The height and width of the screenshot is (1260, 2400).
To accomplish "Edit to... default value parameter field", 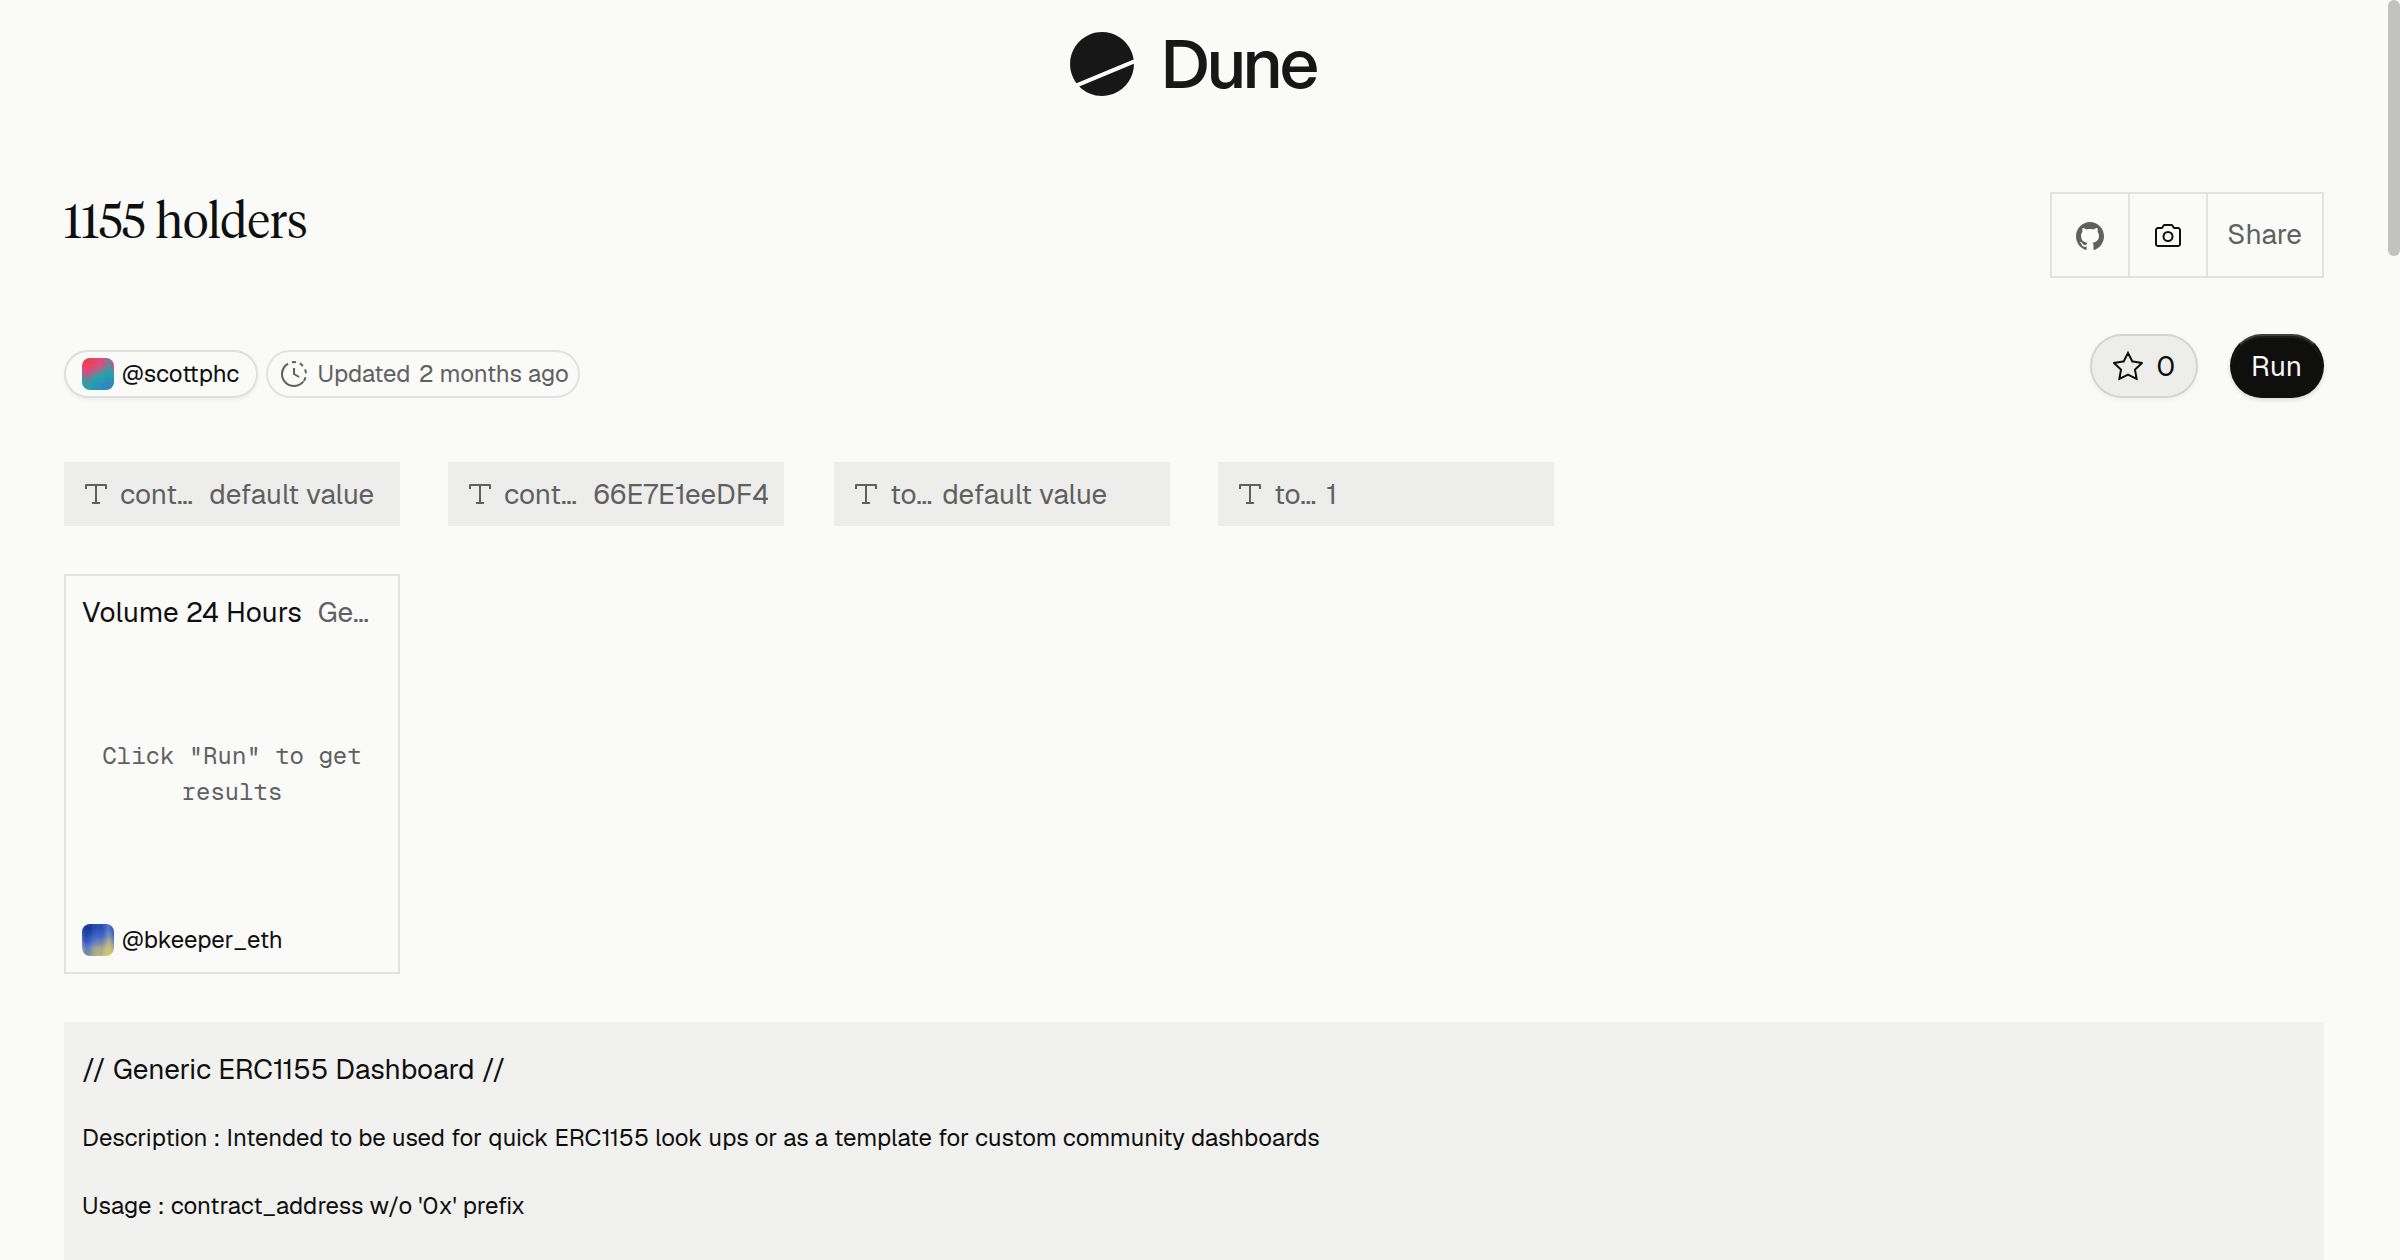I will [1002, 494].
